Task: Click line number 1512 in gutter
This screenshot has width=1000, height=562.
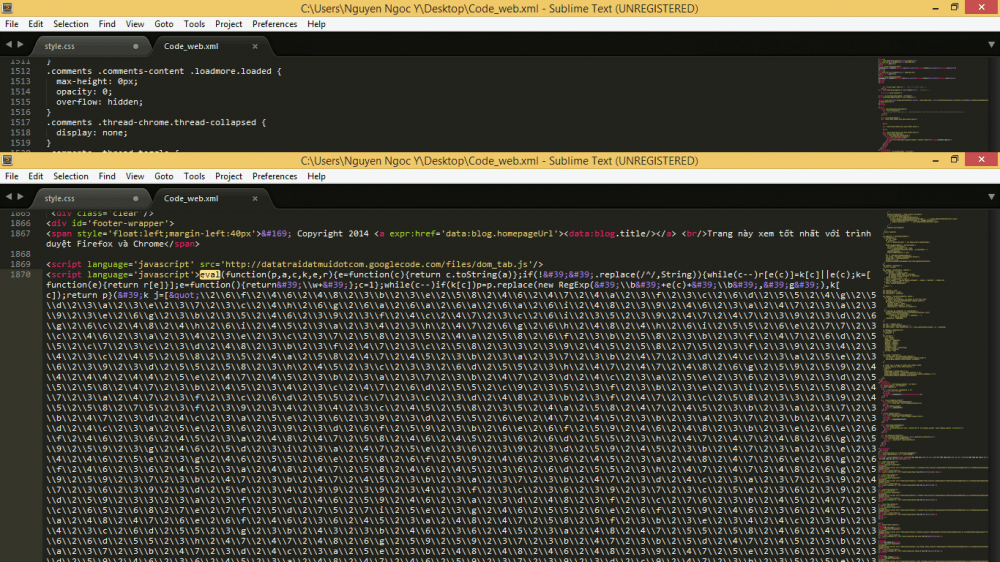Action: pyautogui.click(x=20, y=71)
